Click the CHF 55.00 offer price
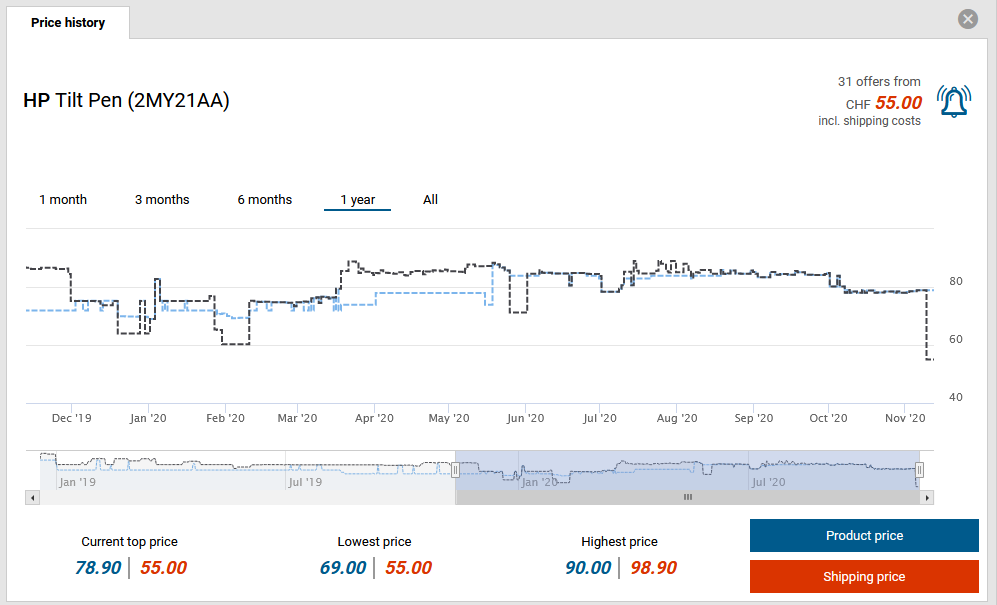The width and height of the screenshot is (997, 605). tap(897, 103)
